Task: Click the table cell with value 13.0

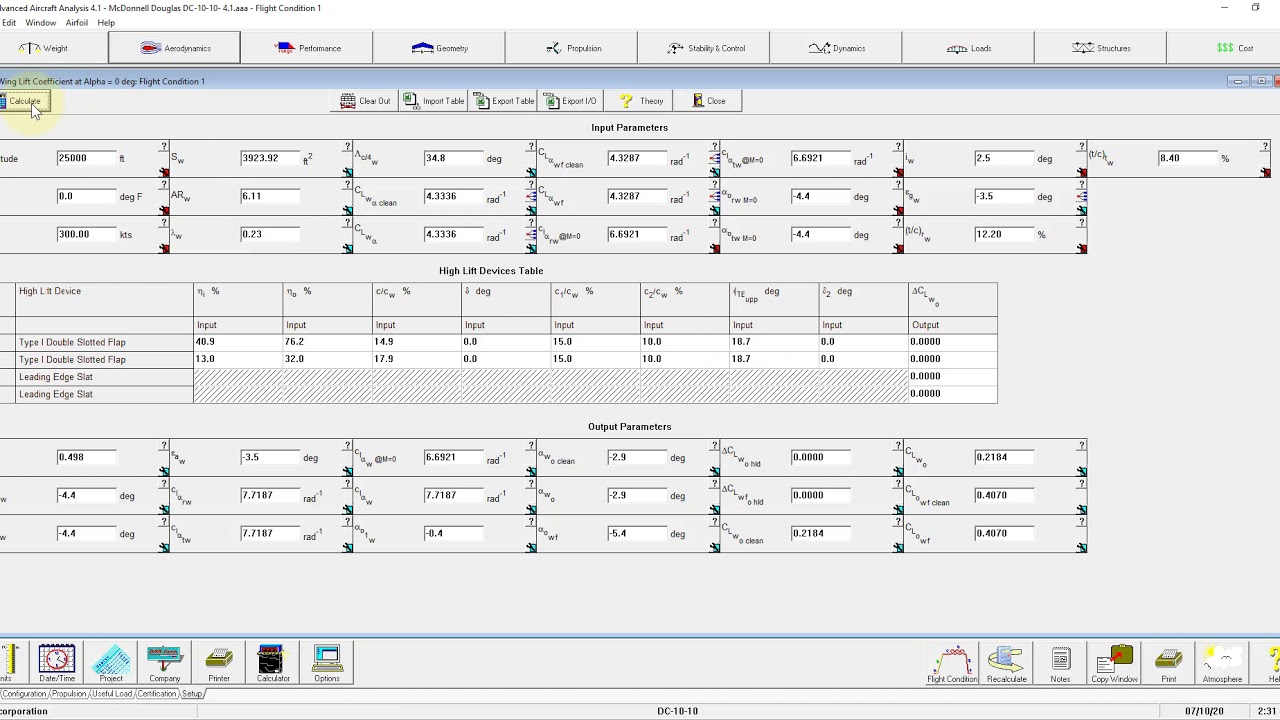Action: point(238,359)
